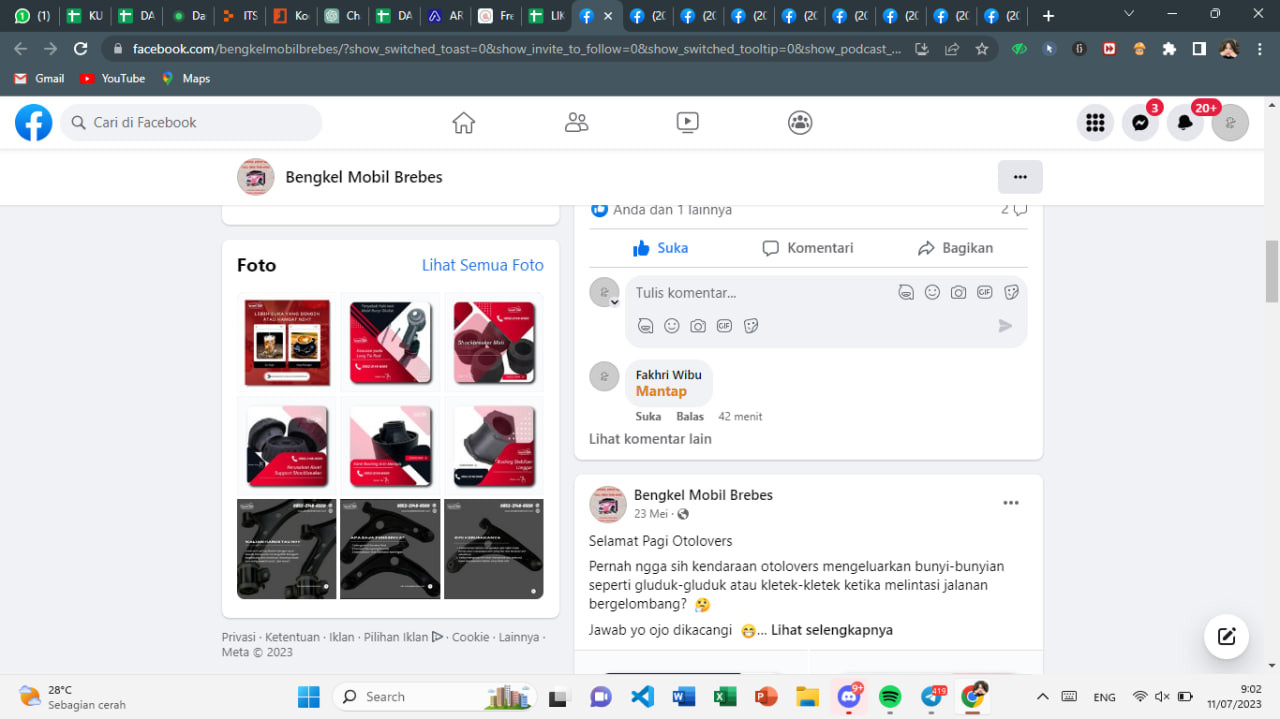Open Facebook Home feed icon
The image size is (1280, 719).
463,122
